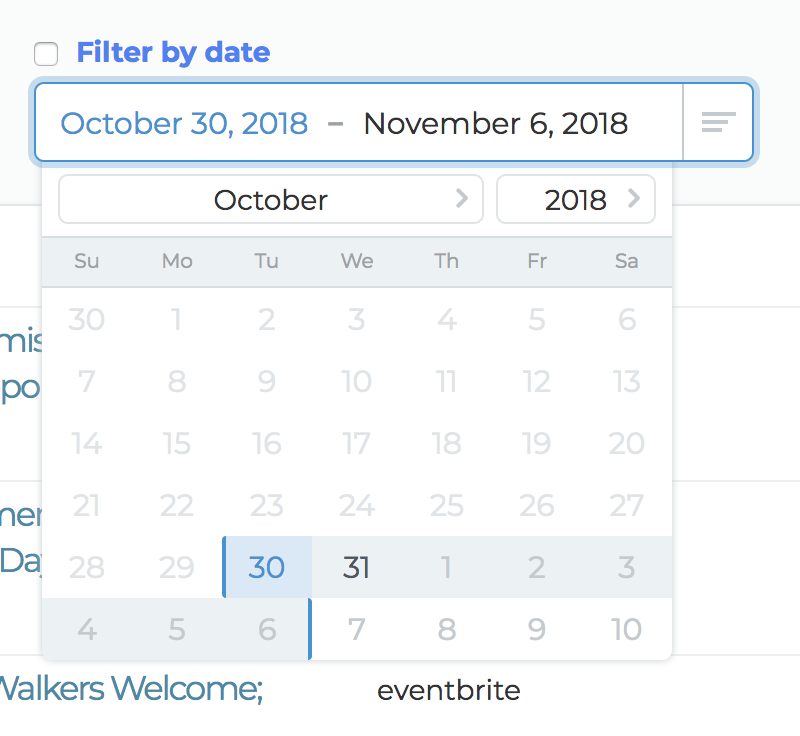The image size is (800, 736).
Task: Choose day 10 in the last calendar row
Action: click(627, 629)
